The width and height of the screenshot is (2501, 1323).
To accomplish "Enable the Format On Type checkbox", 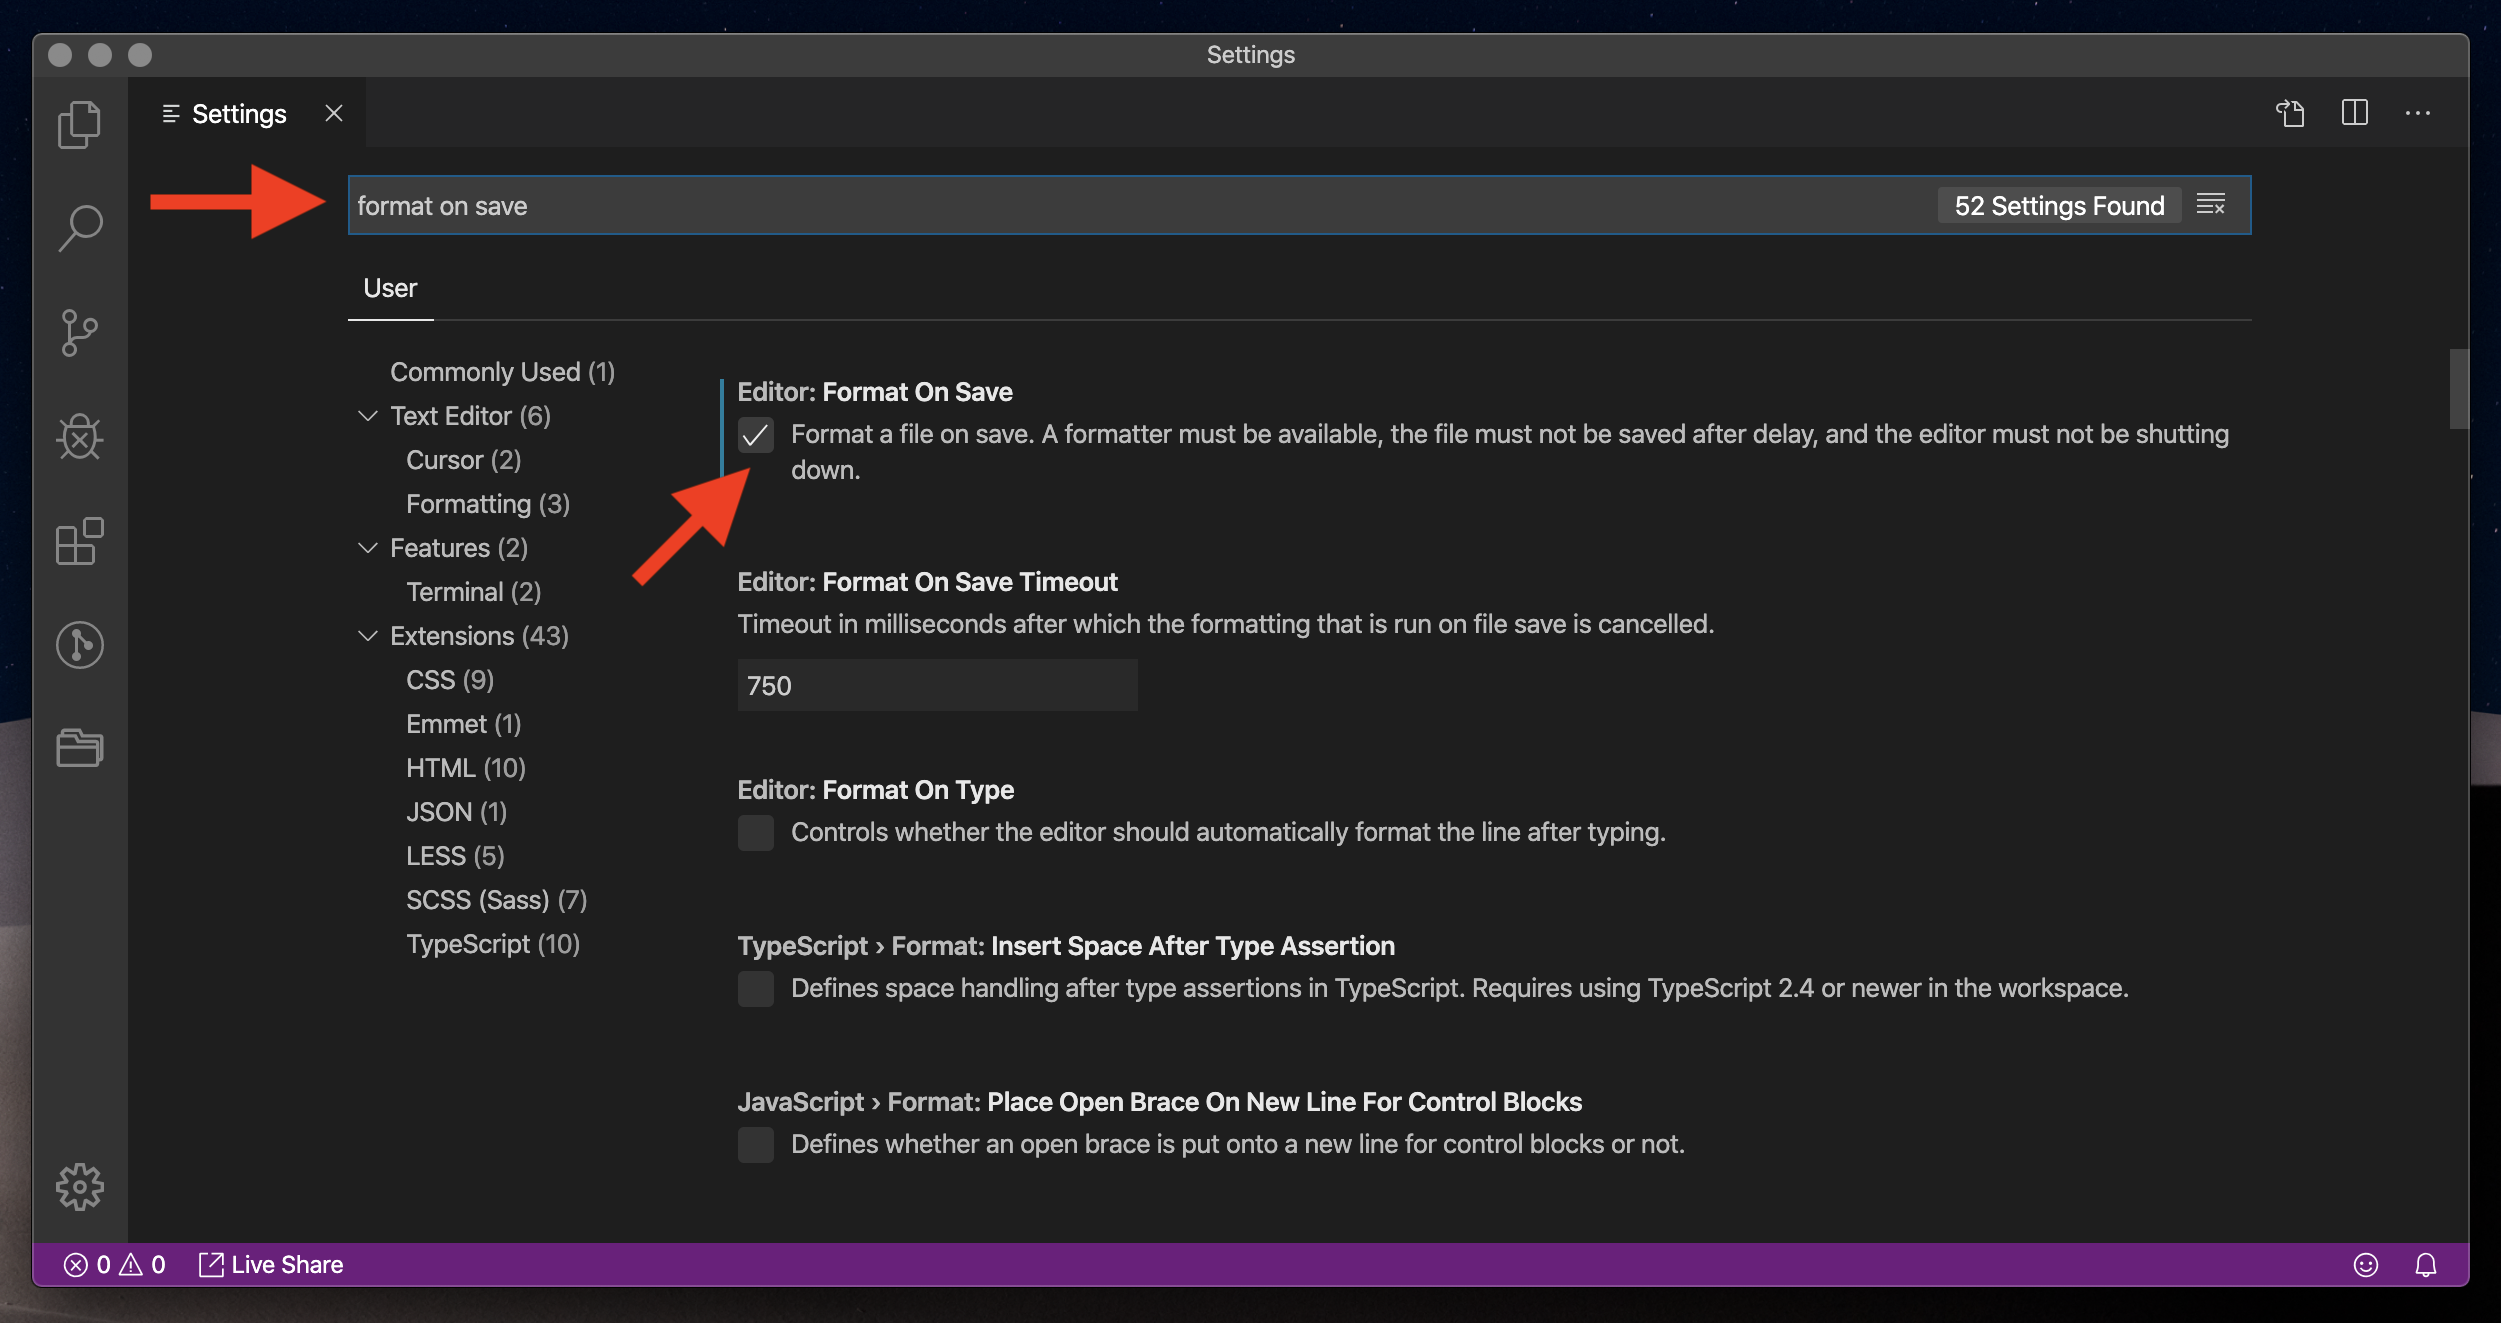I will (755, 832).
